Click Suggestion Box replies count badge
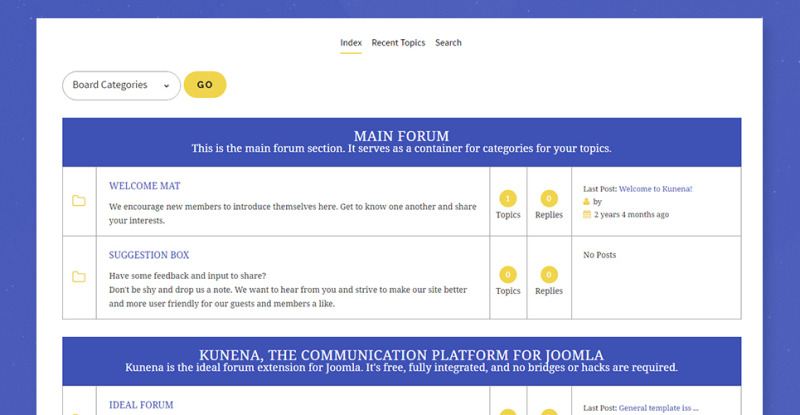 pyautogui.click(x=549, y=275)
